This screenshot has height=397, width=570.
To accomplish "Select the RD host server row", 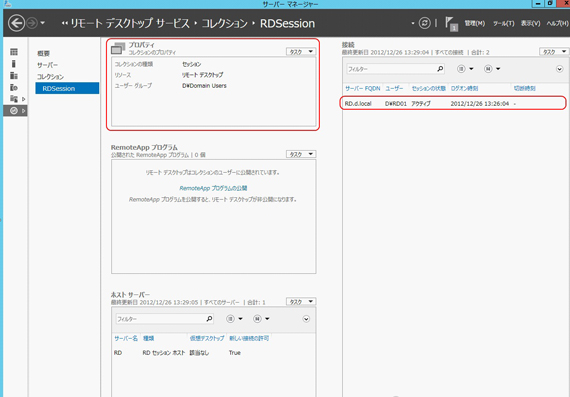I will pos(213,353).
